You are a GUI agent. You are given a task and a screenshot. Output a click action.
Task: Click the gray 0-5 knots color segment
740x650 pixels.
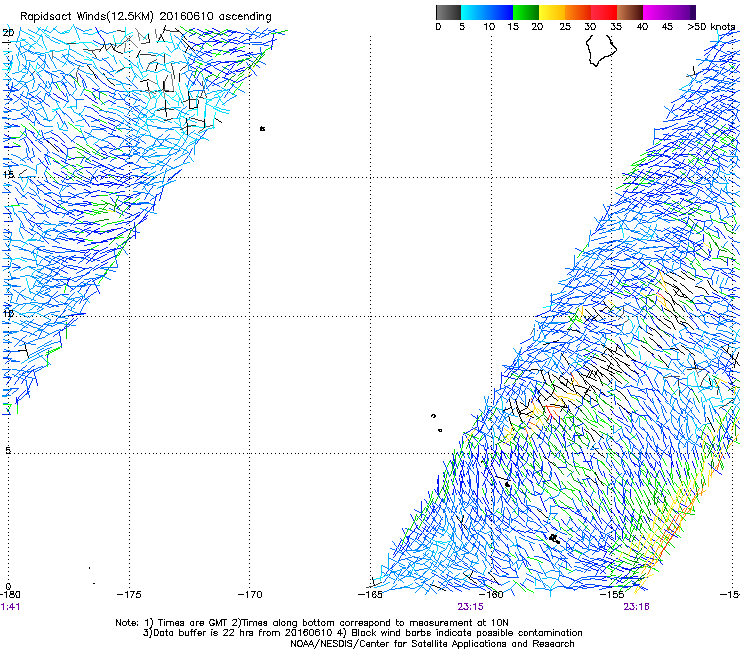448,12
